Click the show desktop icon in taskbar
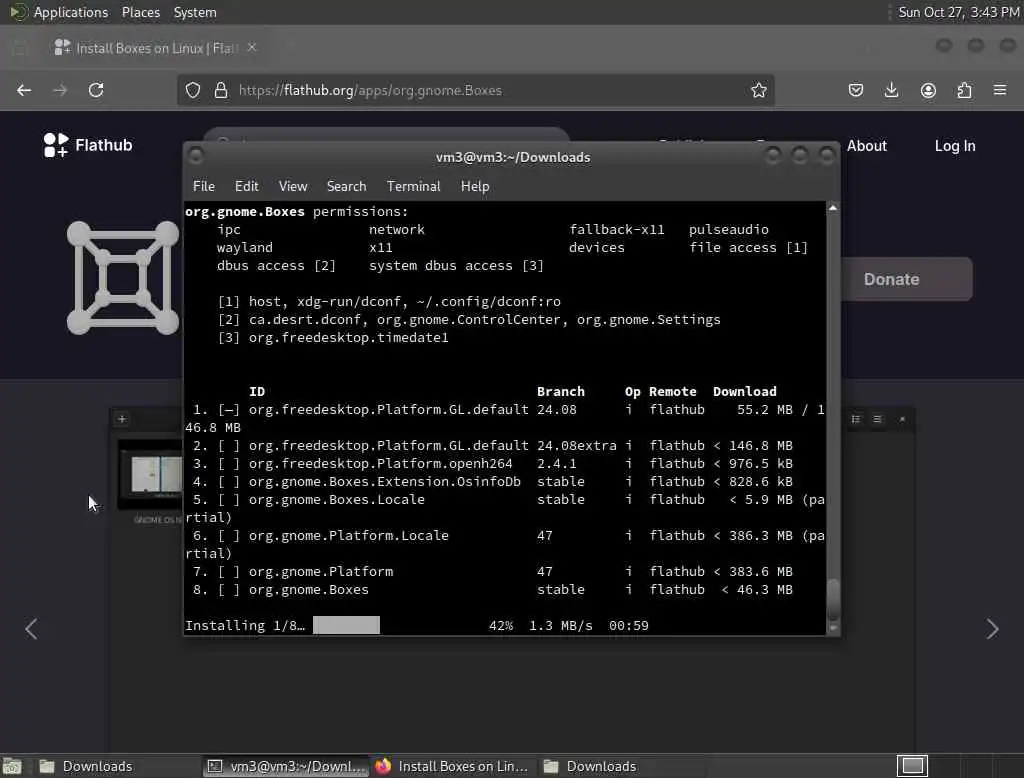Screen dimensions: 1024x778 tap(12, 766)
